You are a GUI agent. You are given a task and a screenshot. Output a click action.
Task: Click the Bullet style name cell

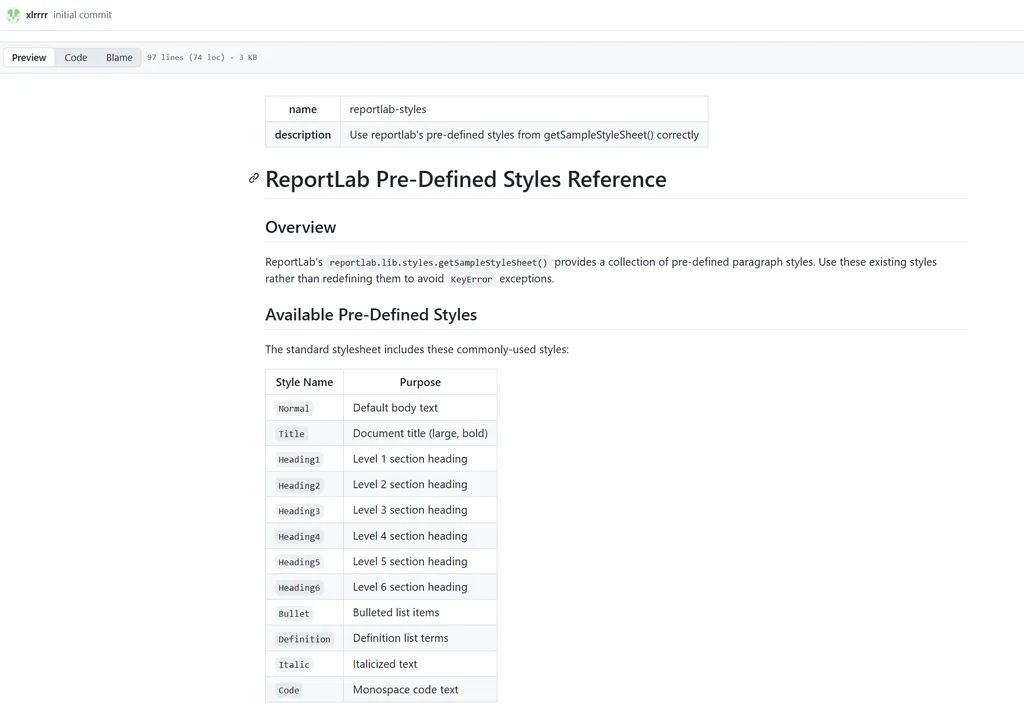coord(304,613)
